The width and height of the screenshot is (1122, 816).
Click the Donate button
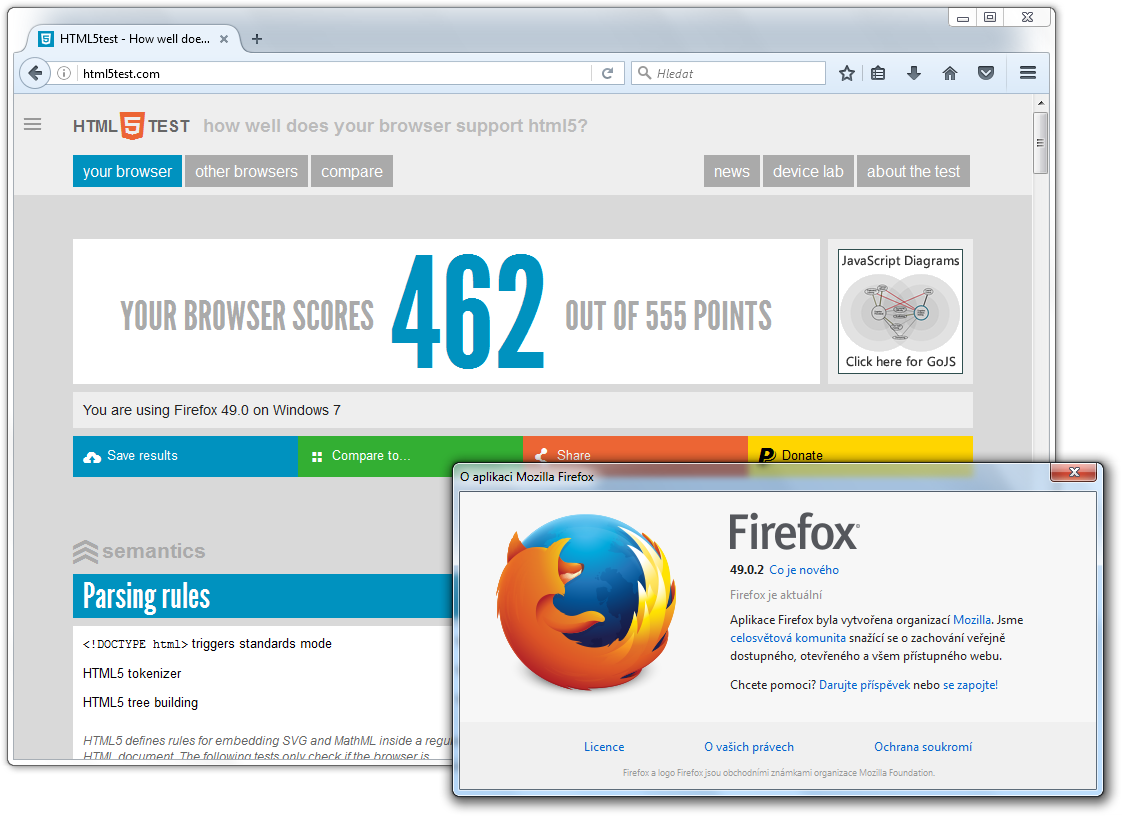click(860, 451)
